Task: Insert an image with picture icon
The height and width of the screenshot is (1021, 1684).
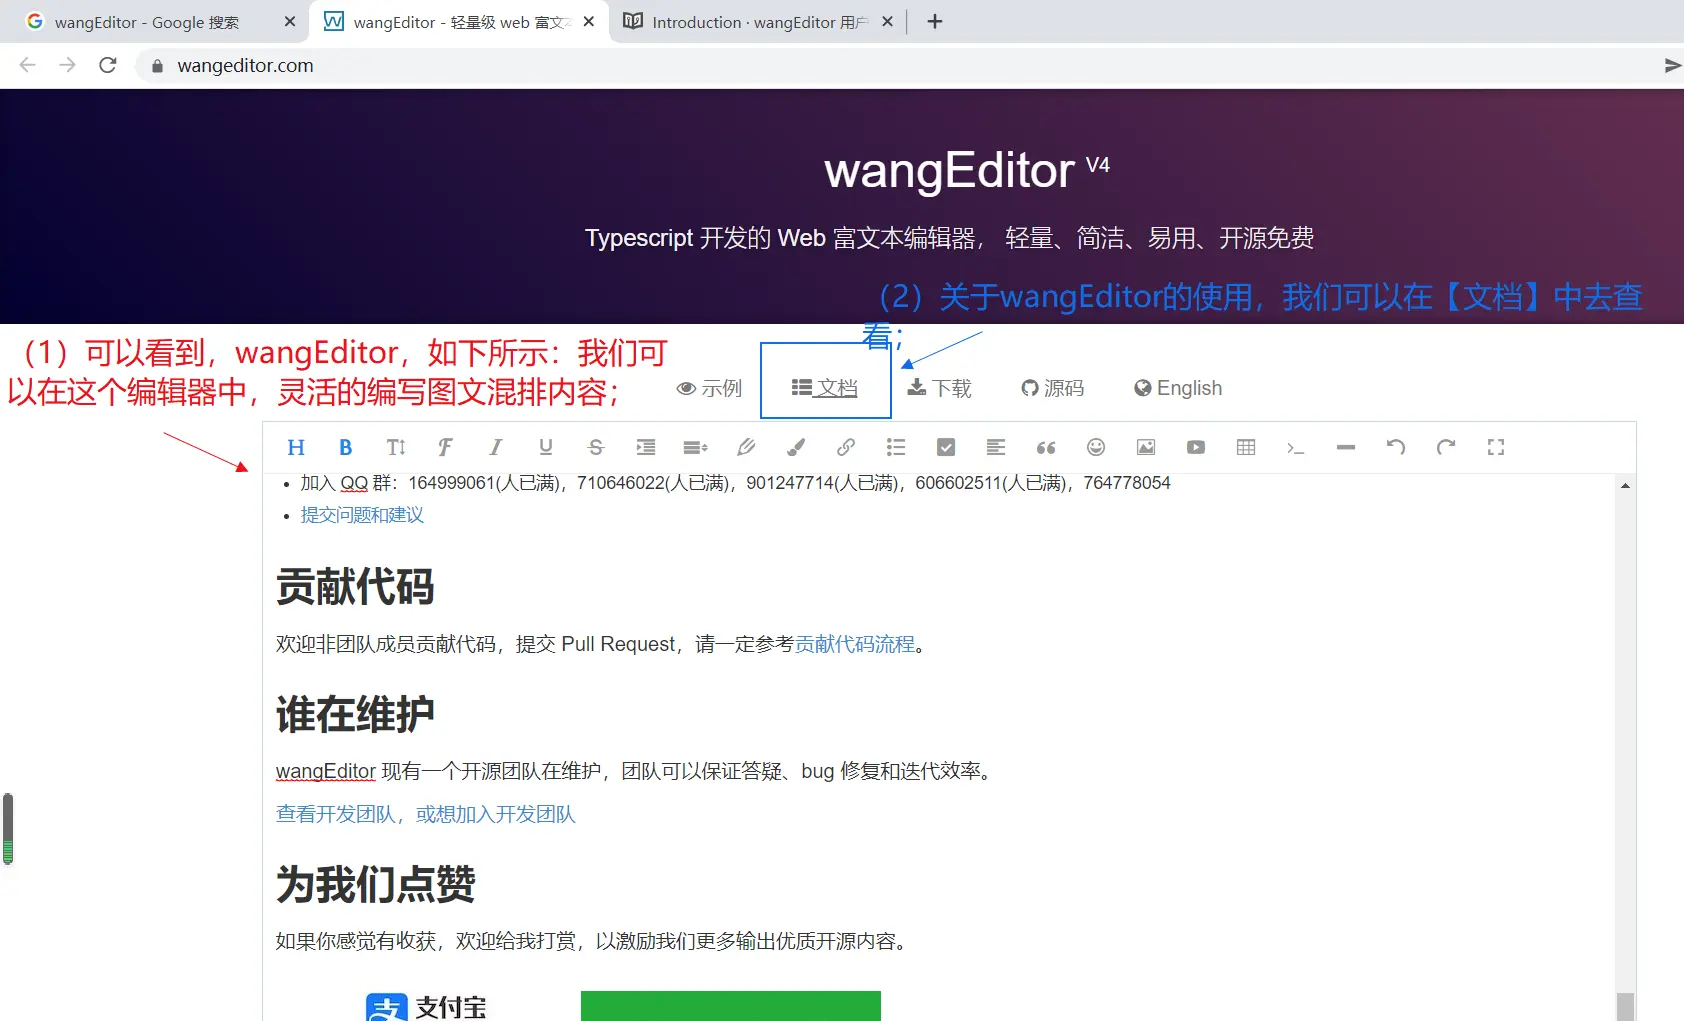Action: point(1146,447)
